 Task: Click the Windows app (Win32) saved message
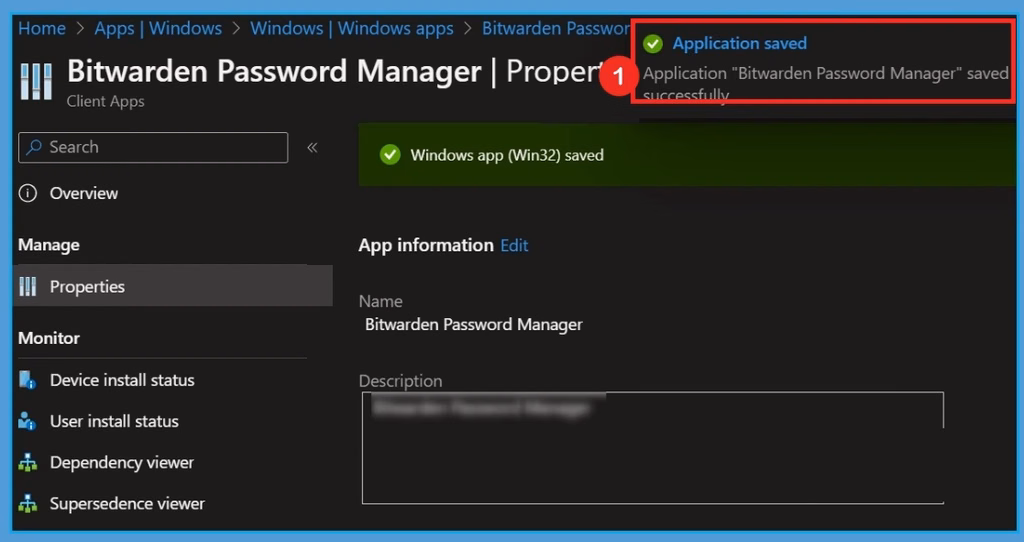507,155
